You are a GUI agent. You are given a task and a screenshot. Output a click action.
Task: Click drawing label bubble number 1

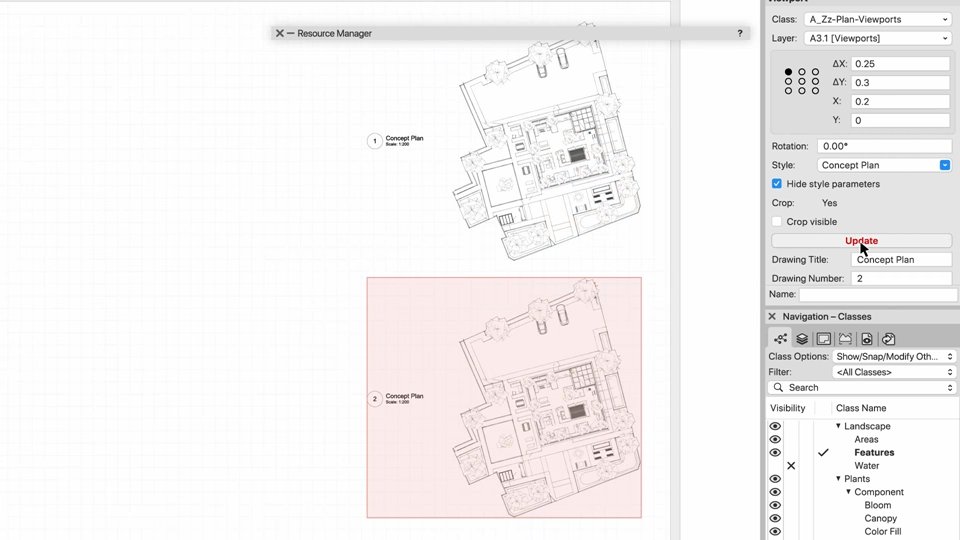[375, 141]
